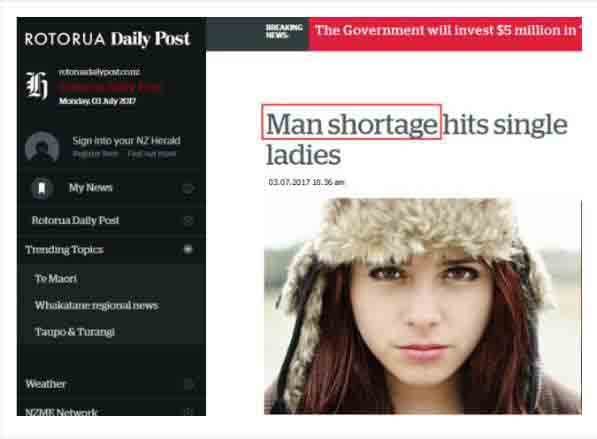This screenshot has width=597, height=439.
Task: Click the Man shortage headline text
Action: pos(351,124)
